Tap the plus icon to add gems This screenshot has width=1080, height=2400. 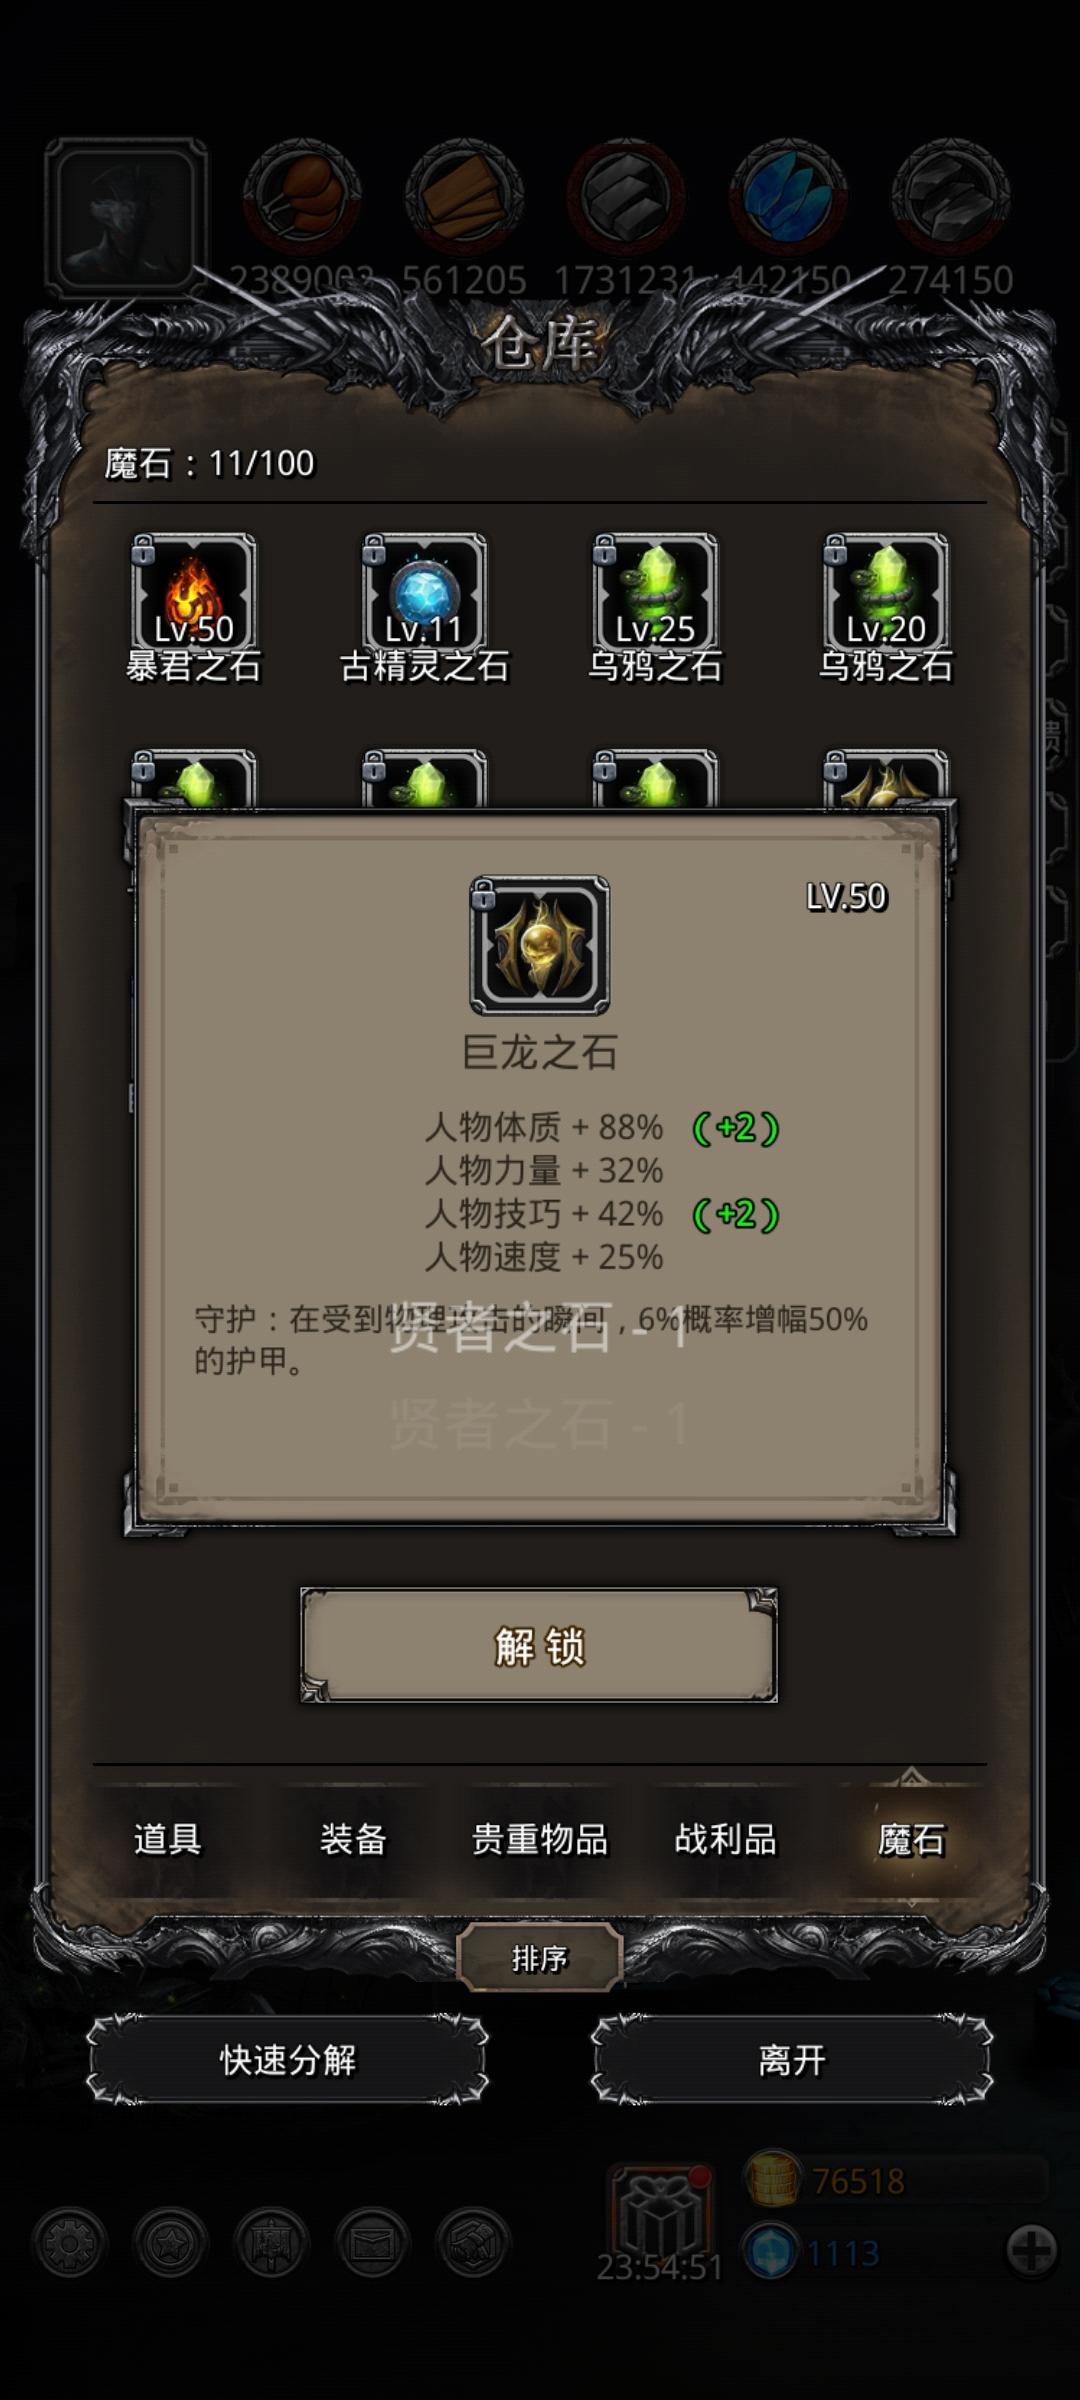coord(1031,2251)
